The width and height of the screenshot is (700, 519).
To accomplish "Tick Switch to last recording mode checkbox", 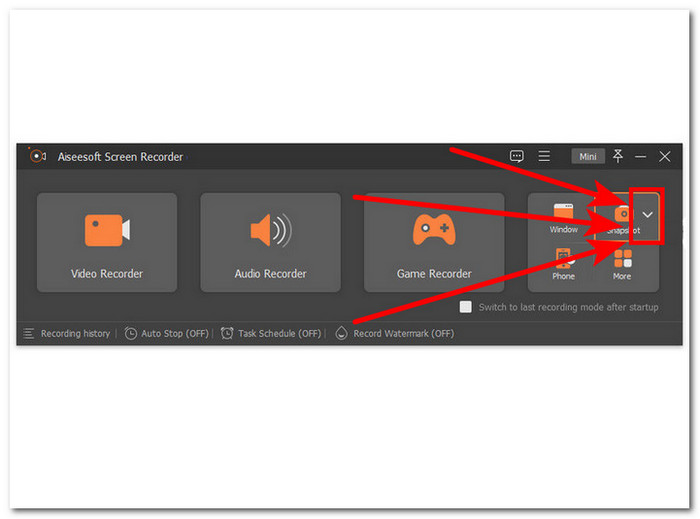I will pos(466,307).
